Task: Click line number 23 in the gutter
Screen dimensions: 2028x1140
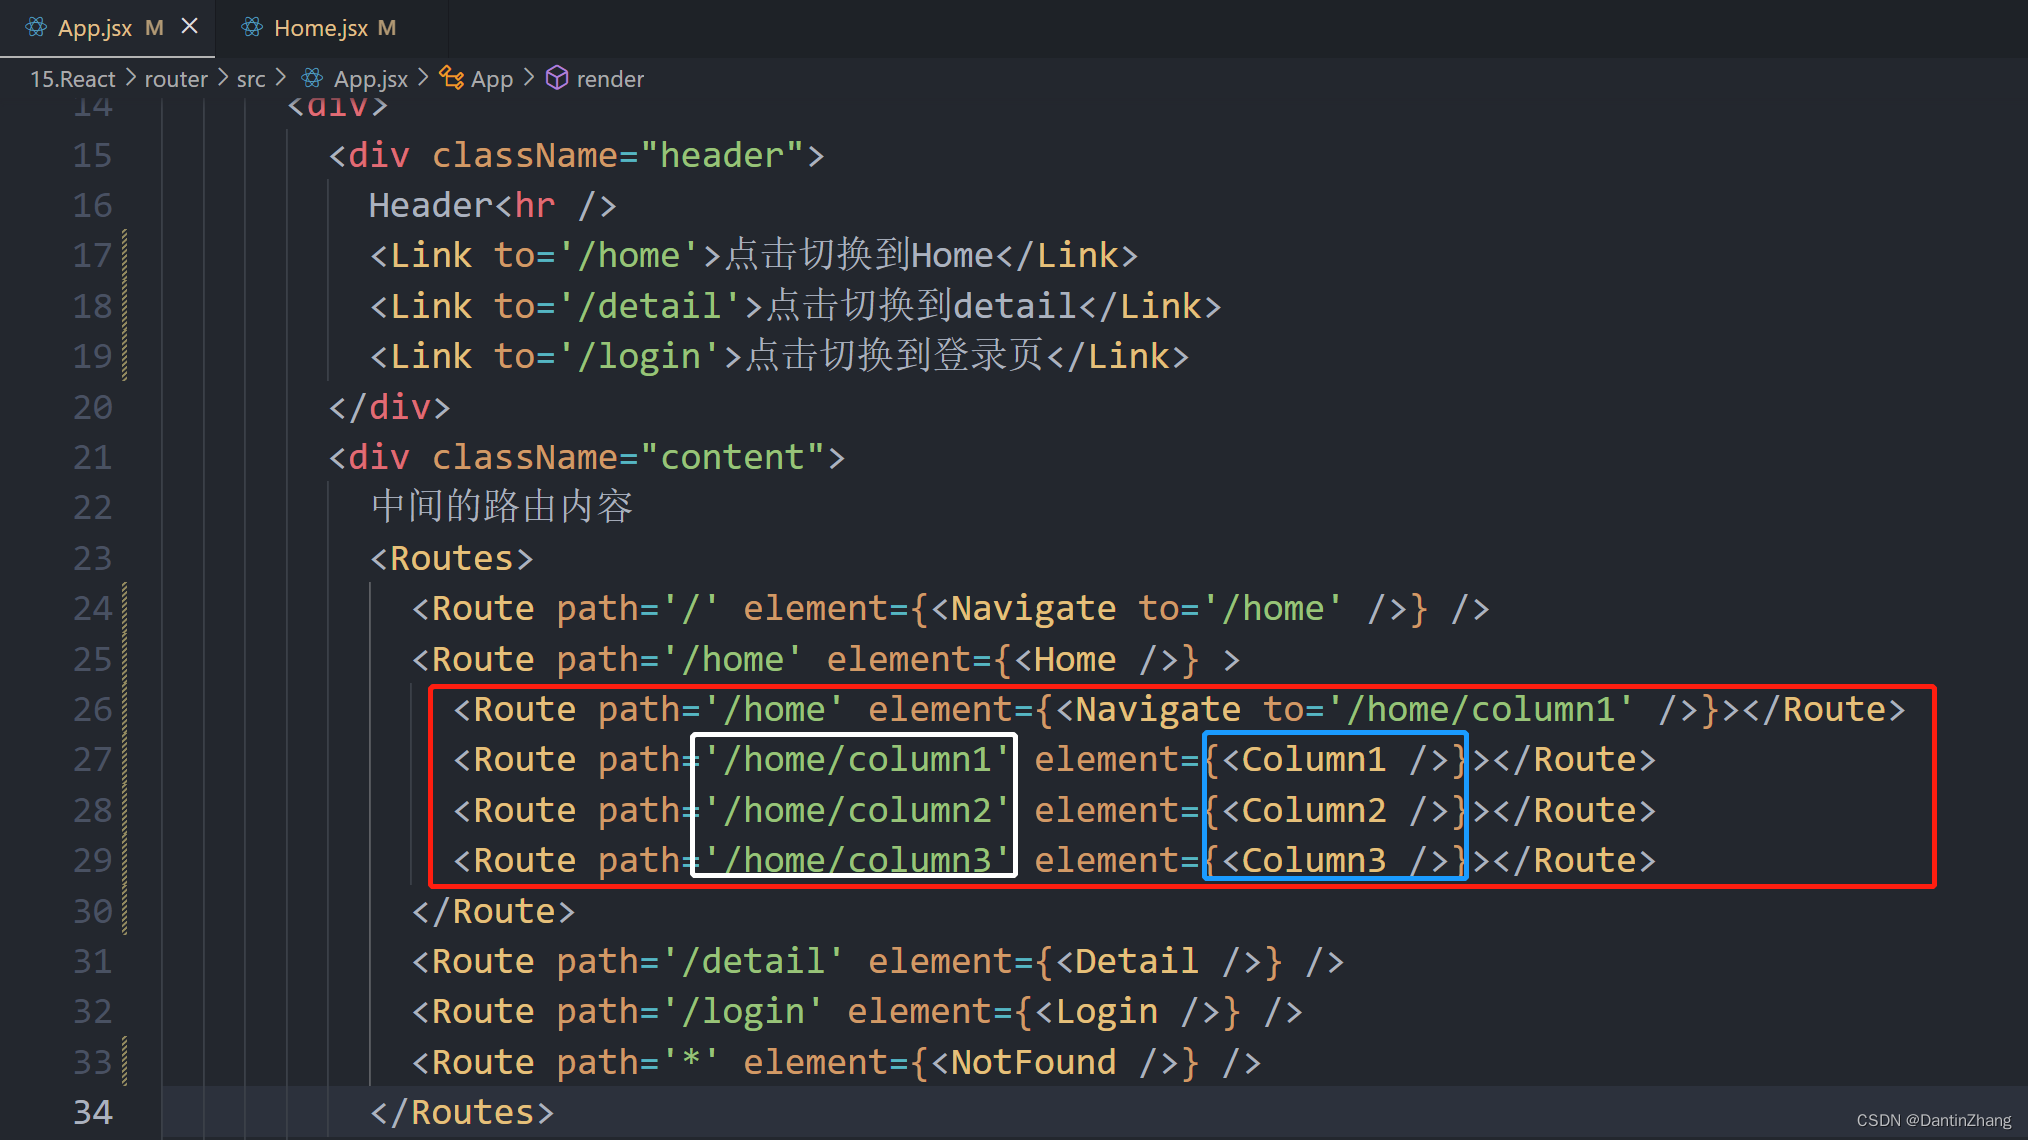Action: (92, 558)
